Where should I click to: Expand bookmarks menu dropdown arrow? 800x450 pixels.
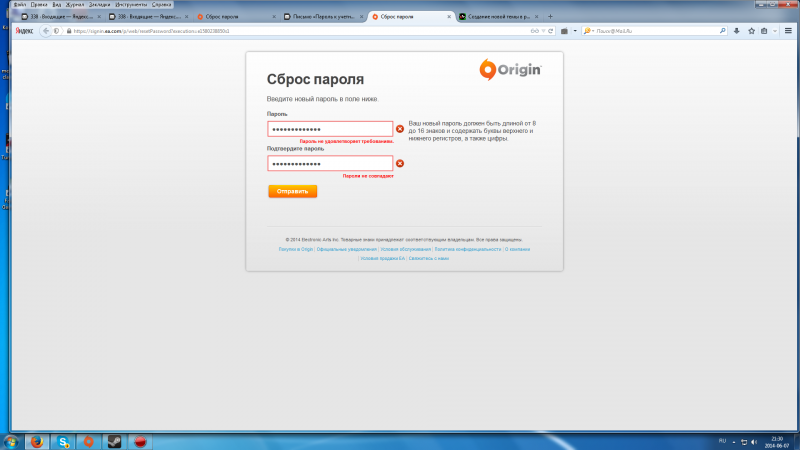[775, 31]
